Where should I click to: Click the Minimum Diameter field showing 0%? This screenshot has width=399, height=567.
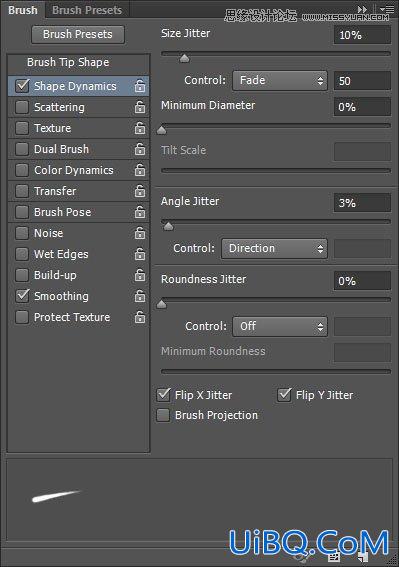click(362, 107)
